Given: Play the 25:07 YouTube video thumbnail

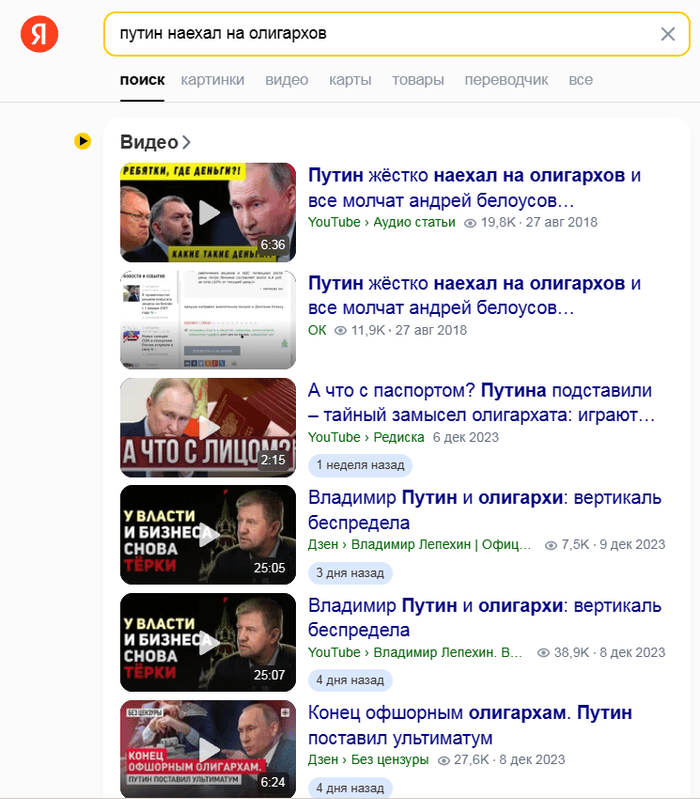Looking at the screenshot, I should tap(208, 643).
